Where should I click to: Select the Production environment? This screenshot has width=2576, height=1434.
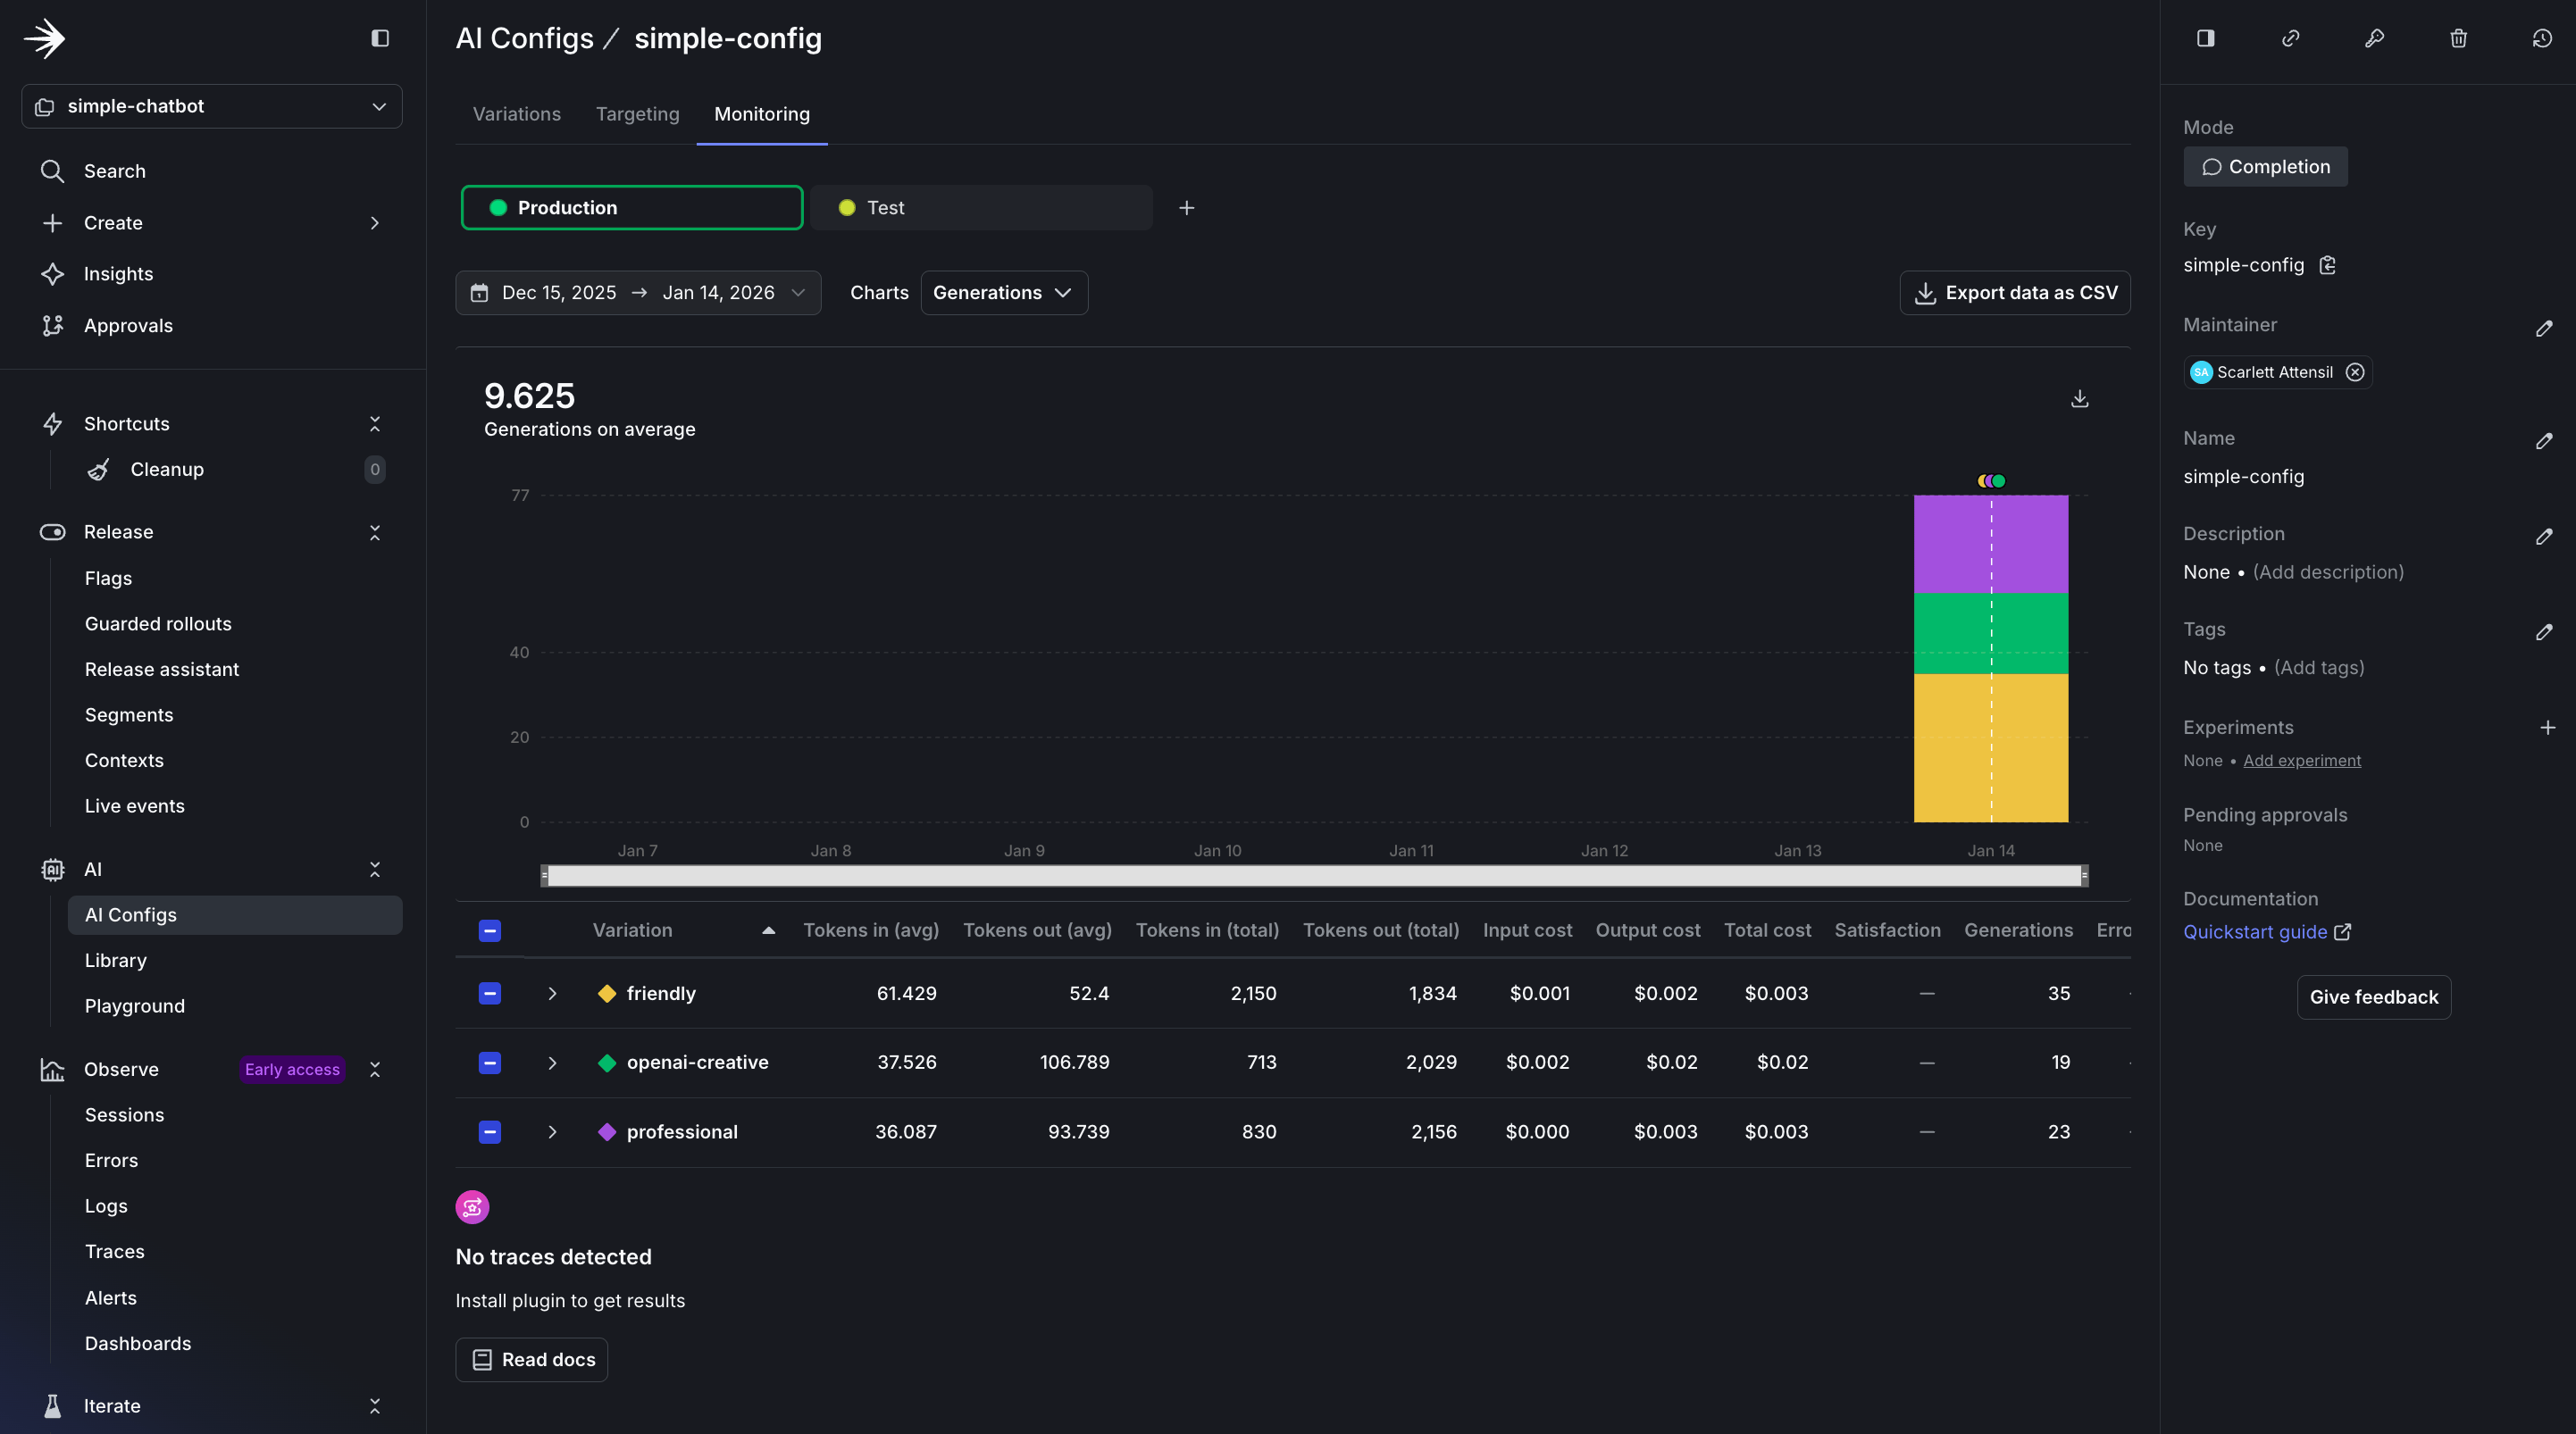coord(632,208)
